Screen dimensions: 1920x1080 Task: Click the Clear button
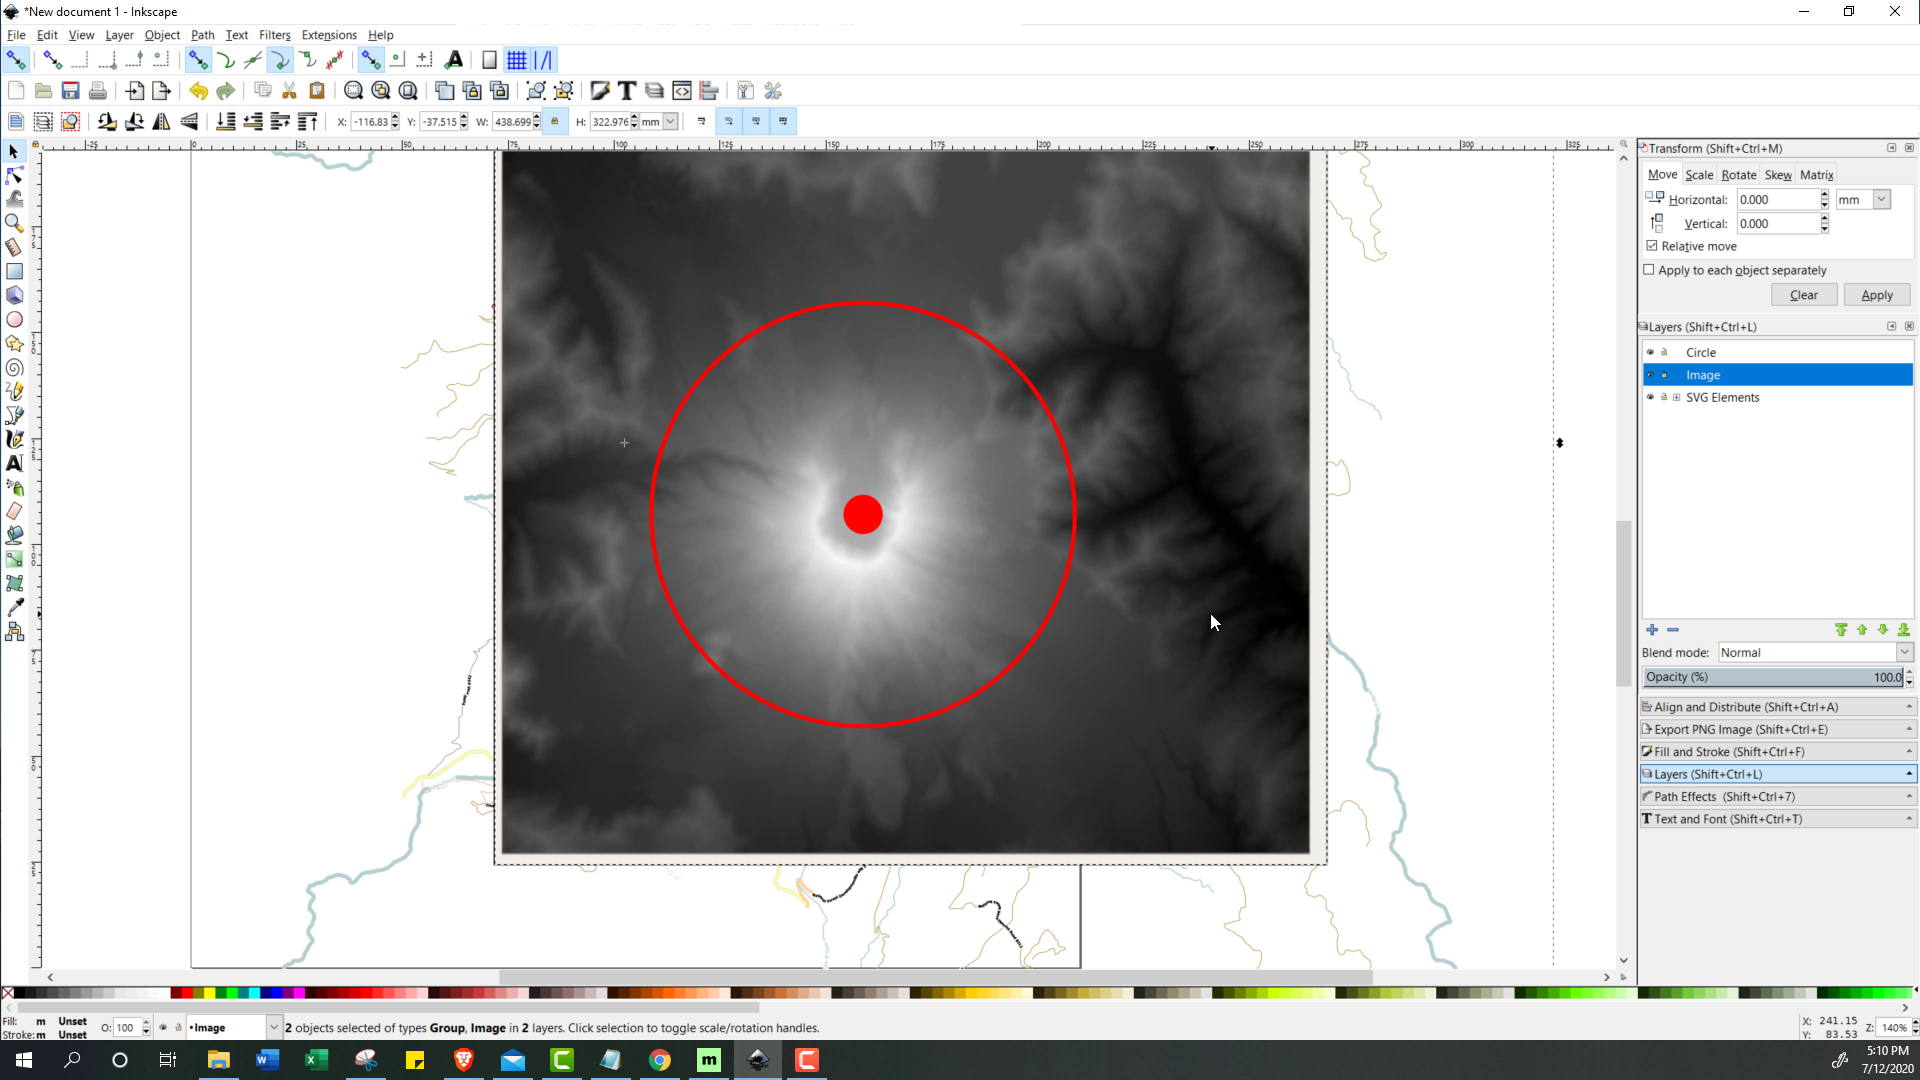coord(1803,295)
